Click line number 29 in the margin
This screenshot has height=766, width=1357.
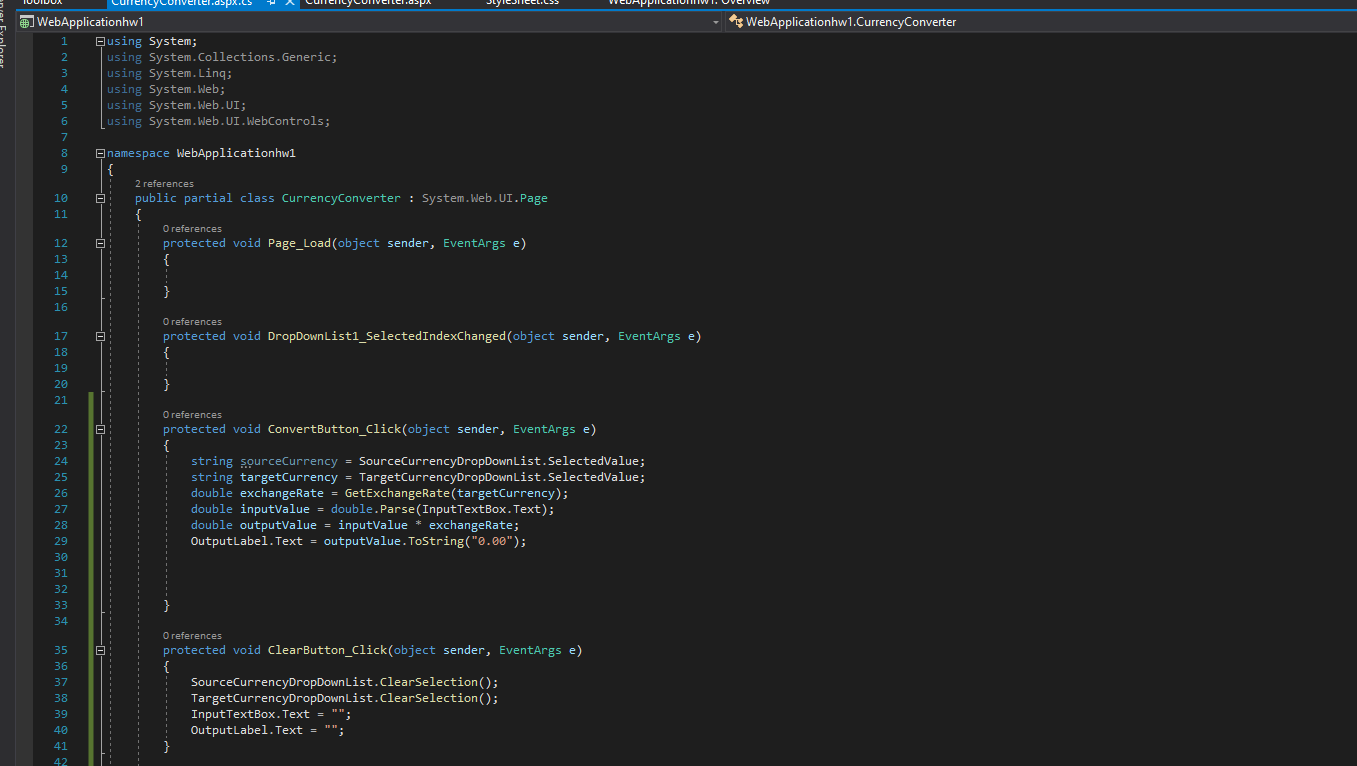click(x=61, y=541)
